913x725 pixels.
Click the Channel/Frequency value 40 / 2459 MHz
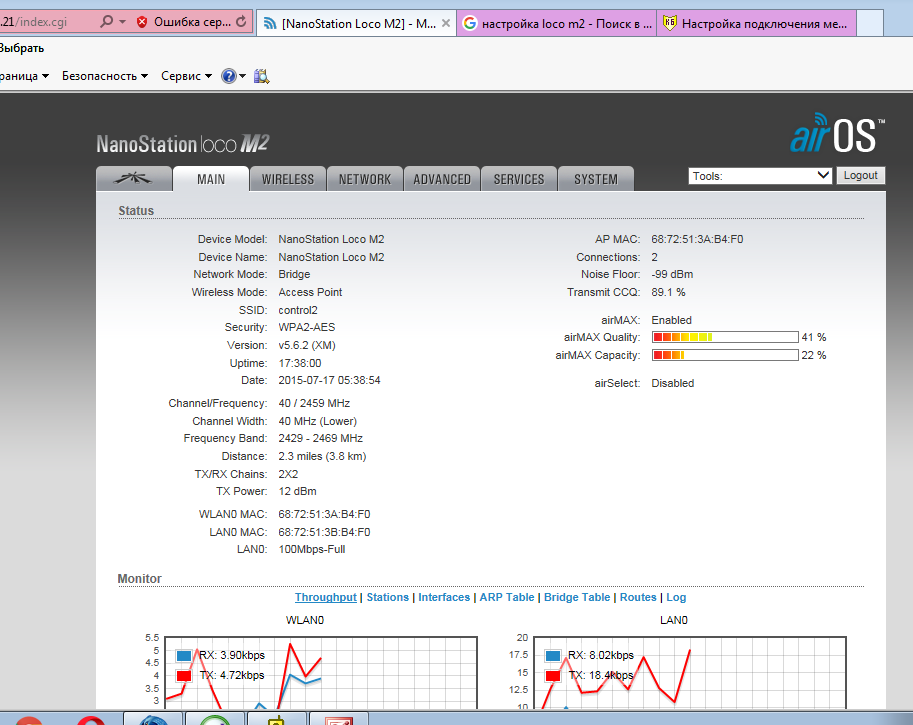point(314,404)
